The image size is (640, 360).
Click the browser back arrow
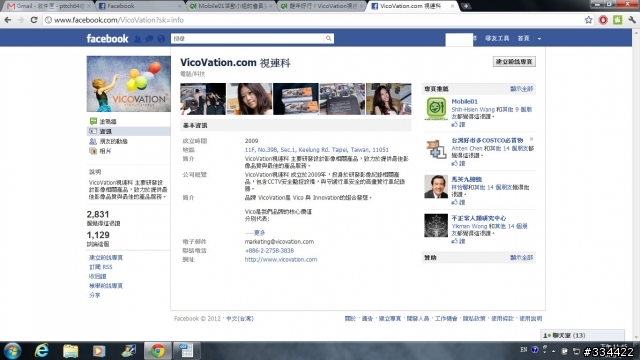8,20
